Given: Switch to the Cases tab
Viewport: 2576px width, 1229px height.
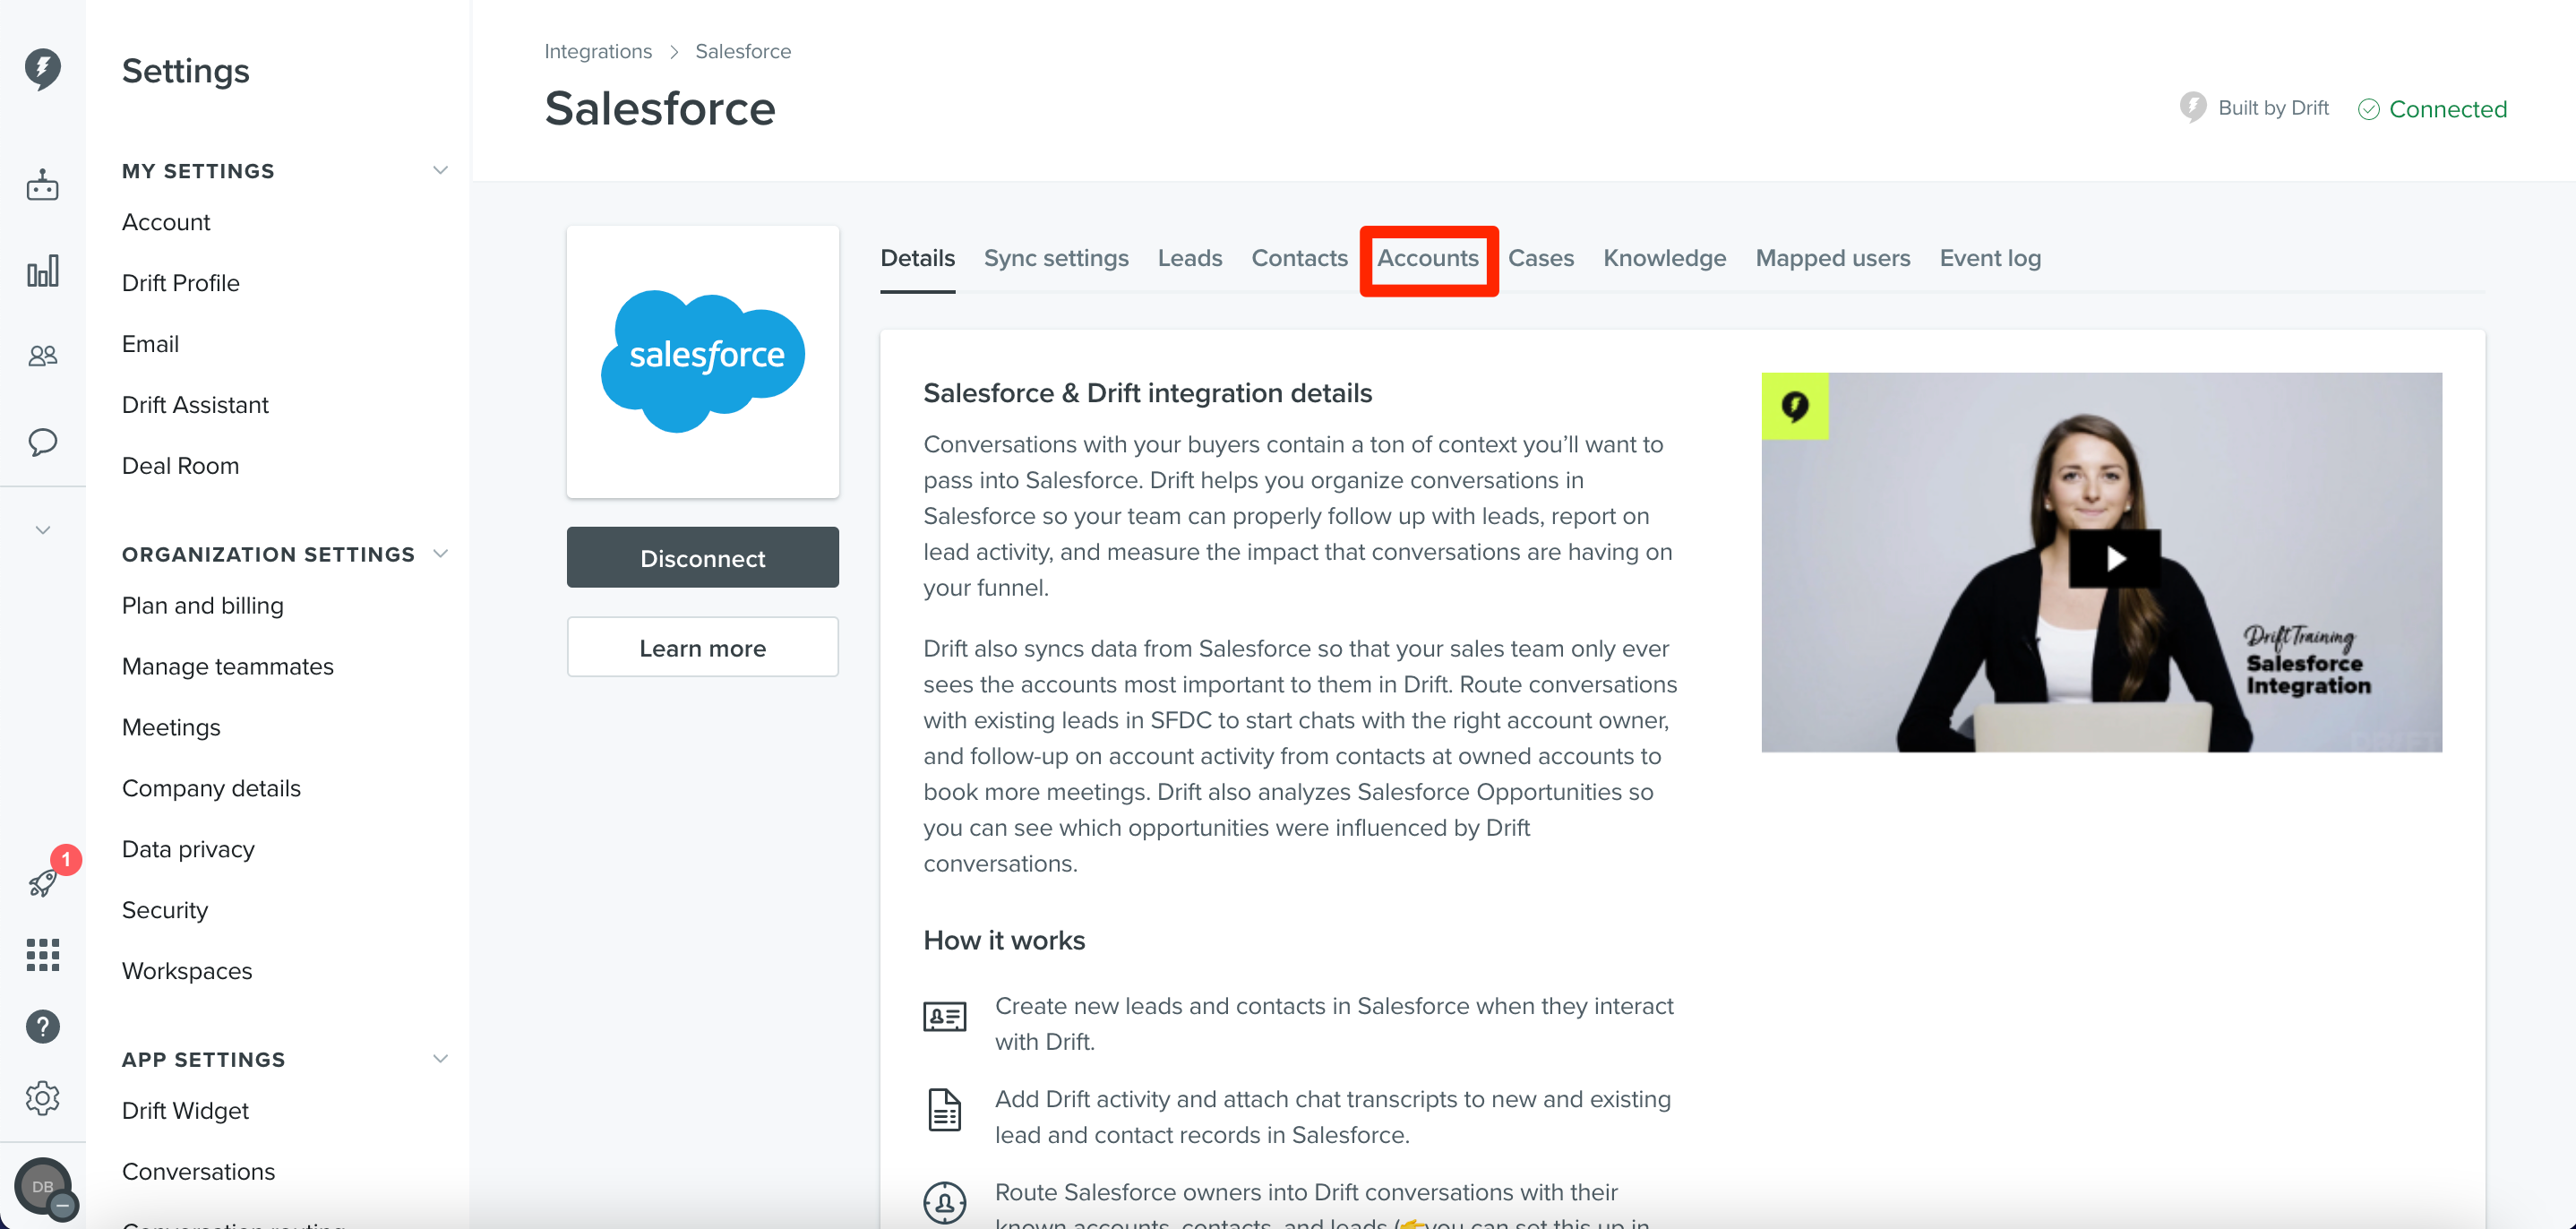Looking at the screenshot, I should (x=1541, y=258).
